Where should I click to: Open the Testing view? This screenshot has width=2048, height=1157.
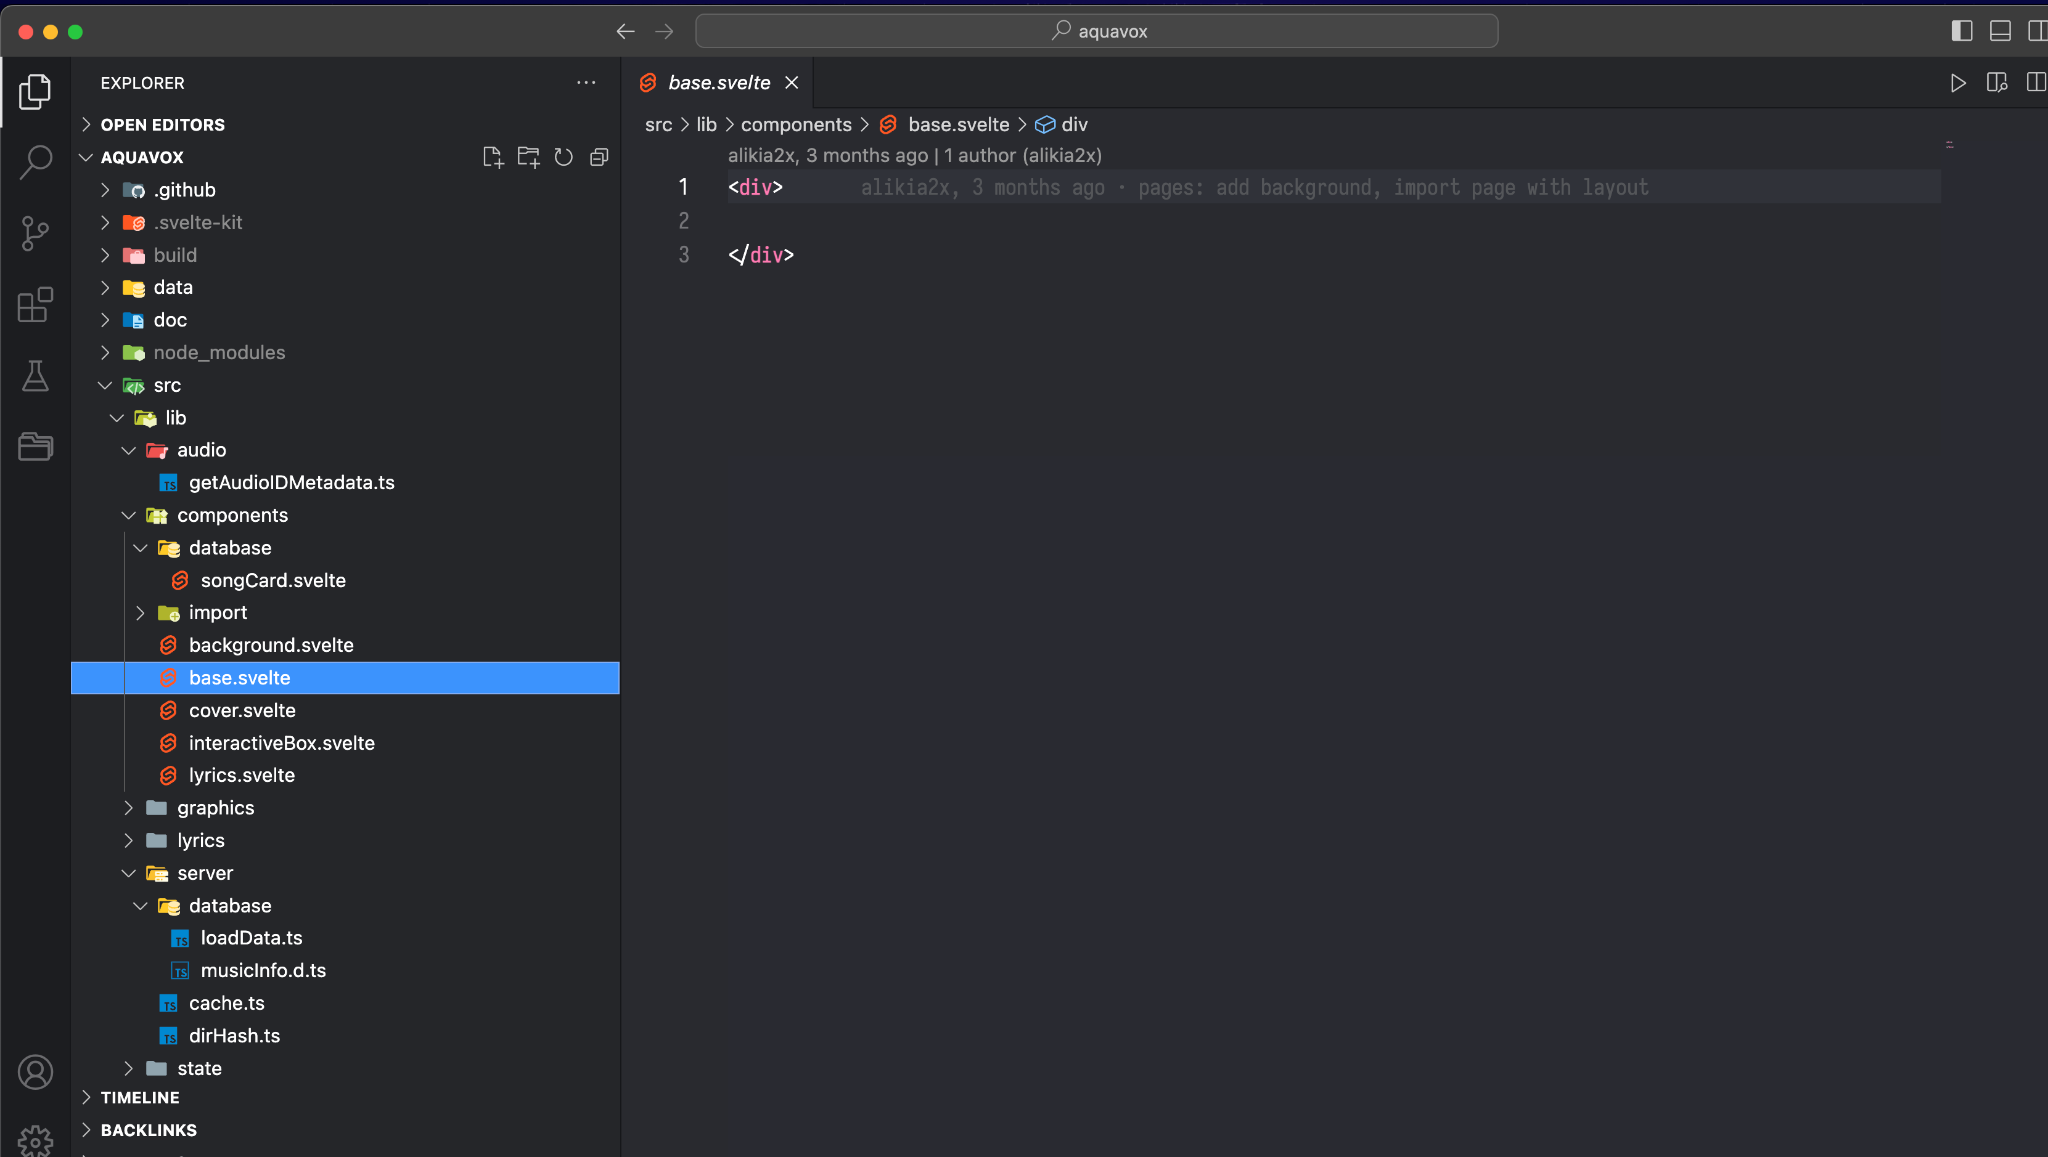tap(36, 377)
